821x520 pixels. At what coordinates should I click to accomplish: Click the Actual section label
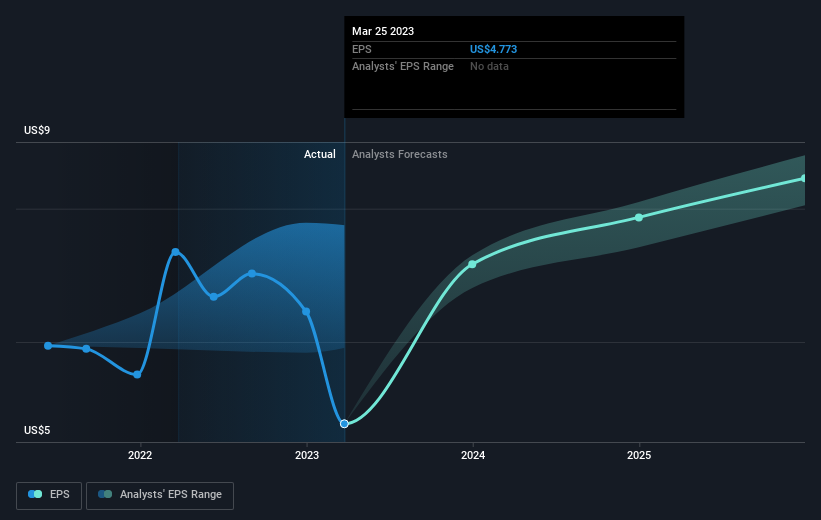click(320, 154)
